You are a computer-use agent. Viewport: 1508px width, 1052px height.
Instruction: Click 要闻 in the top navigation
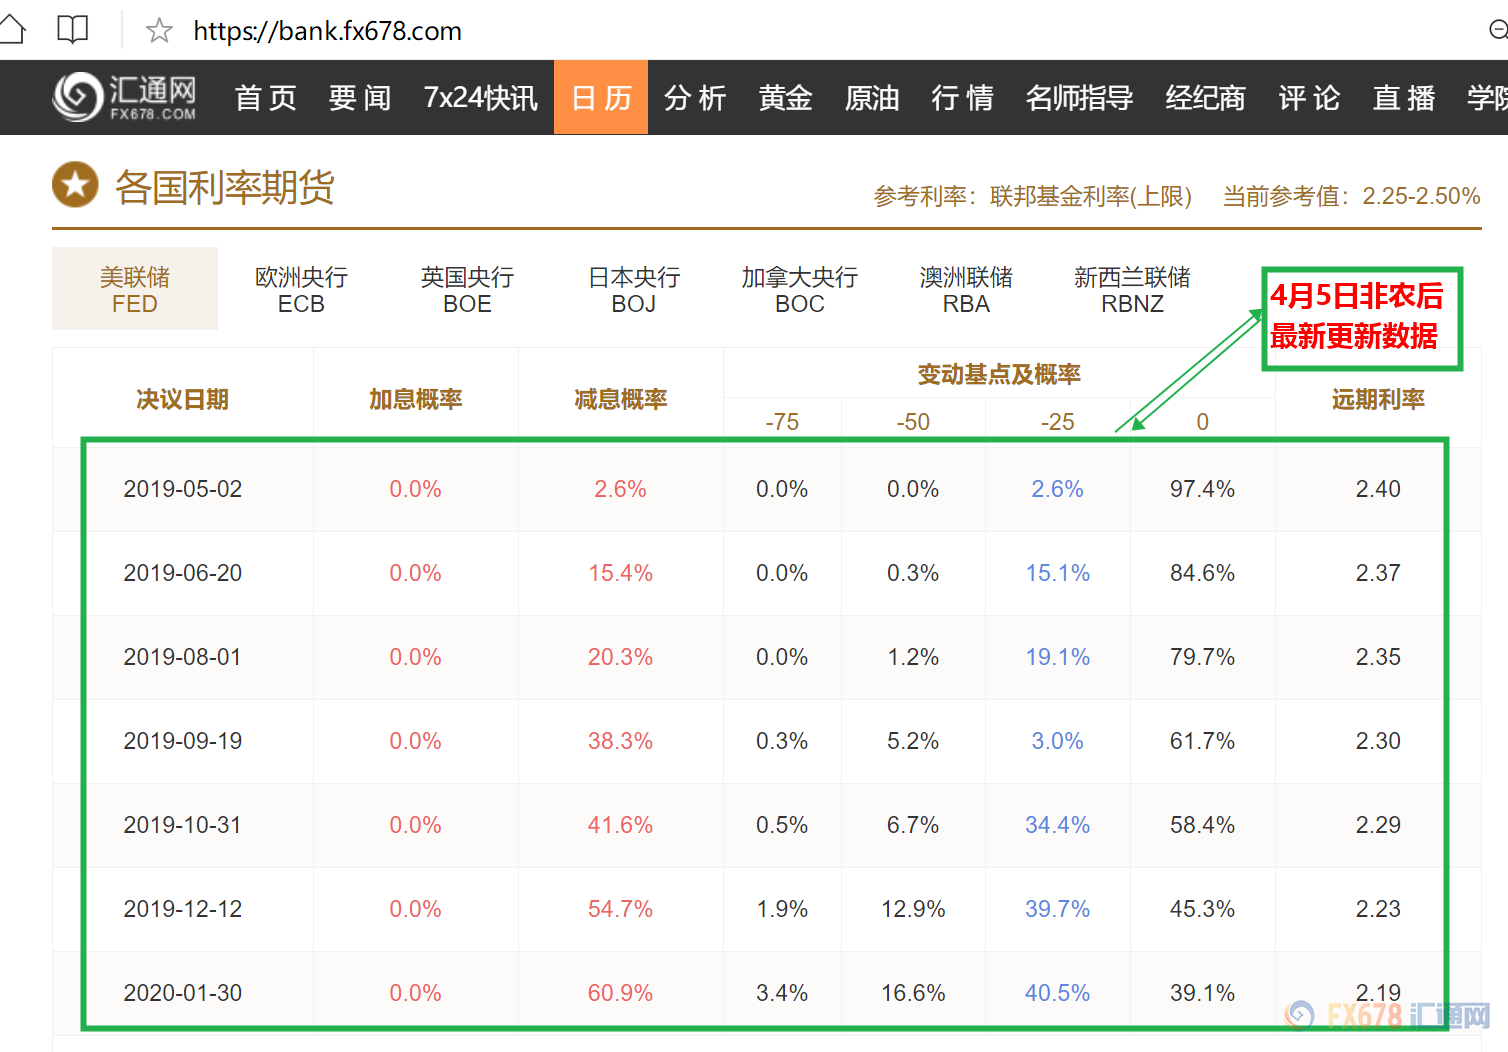pos(359,97)
